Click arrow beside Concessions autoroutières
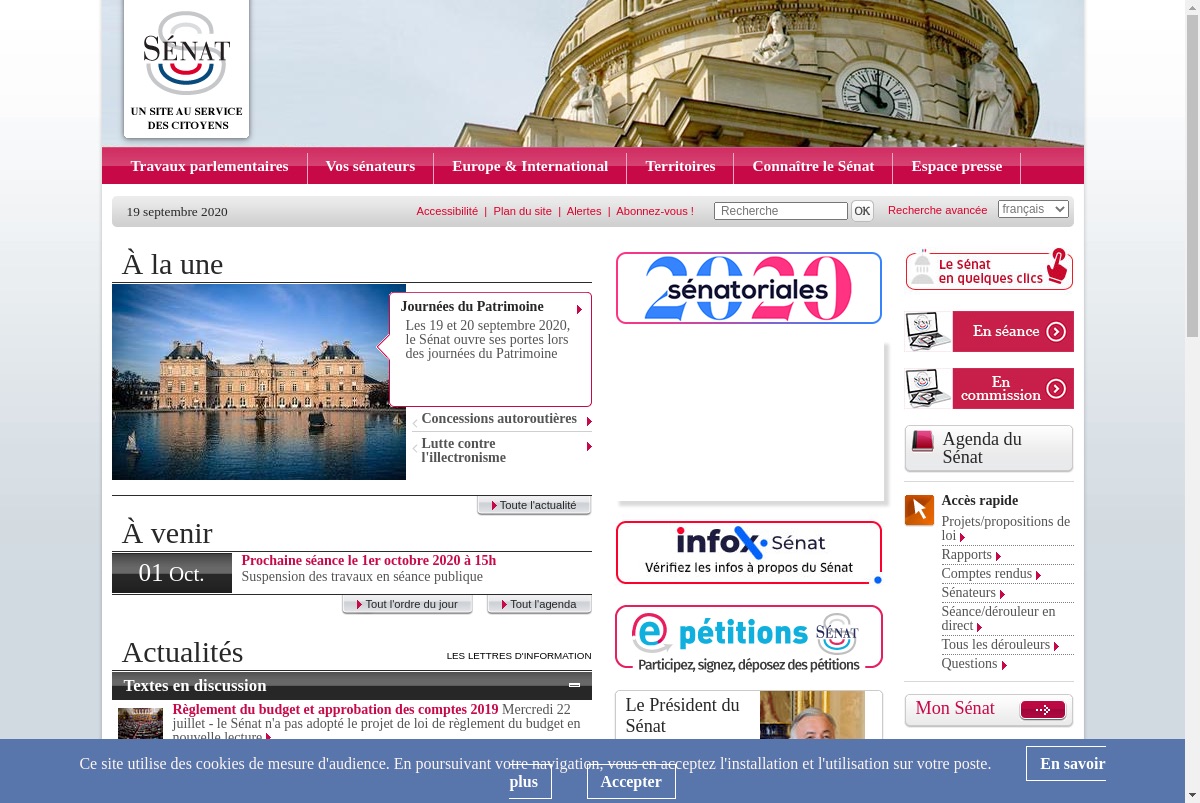 (589, 421)
